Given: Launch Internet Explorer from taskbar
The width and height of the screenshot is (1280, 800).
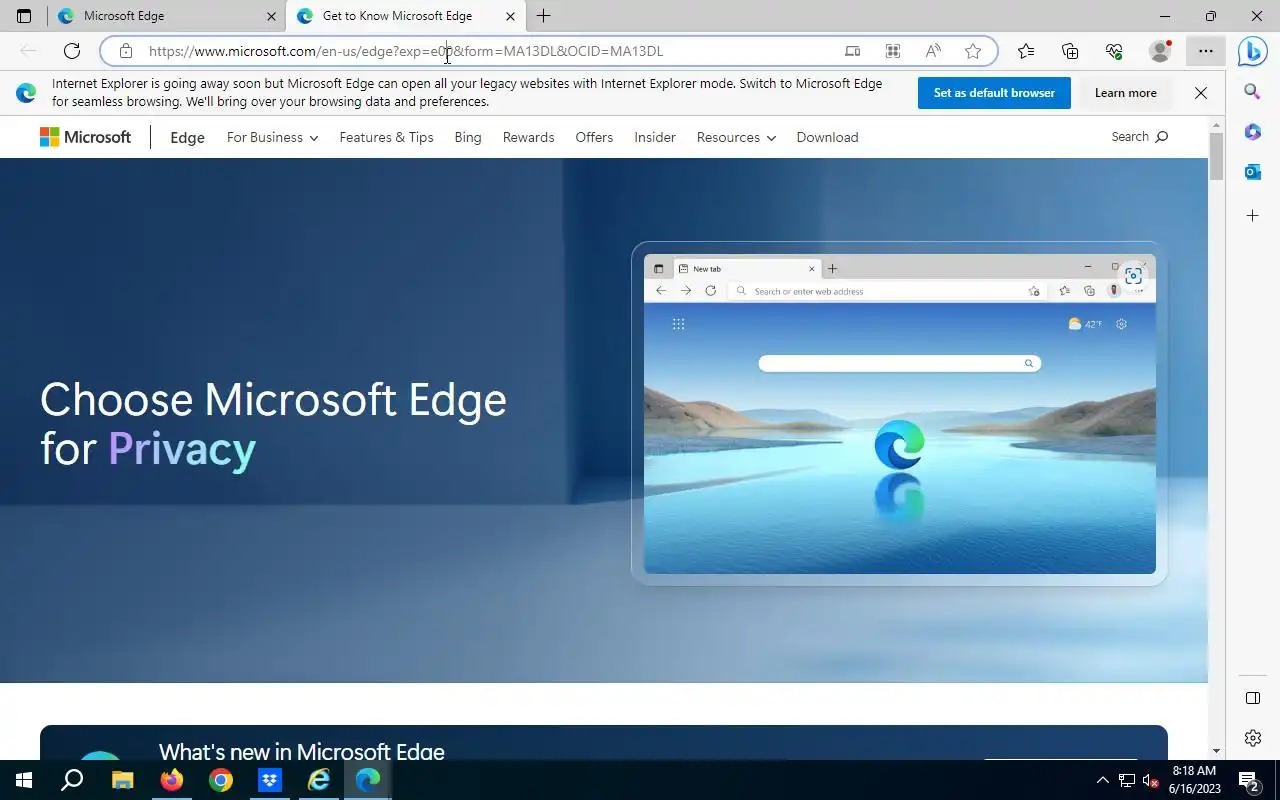Looking at the screenshot, I should click(x=319, y=780).
